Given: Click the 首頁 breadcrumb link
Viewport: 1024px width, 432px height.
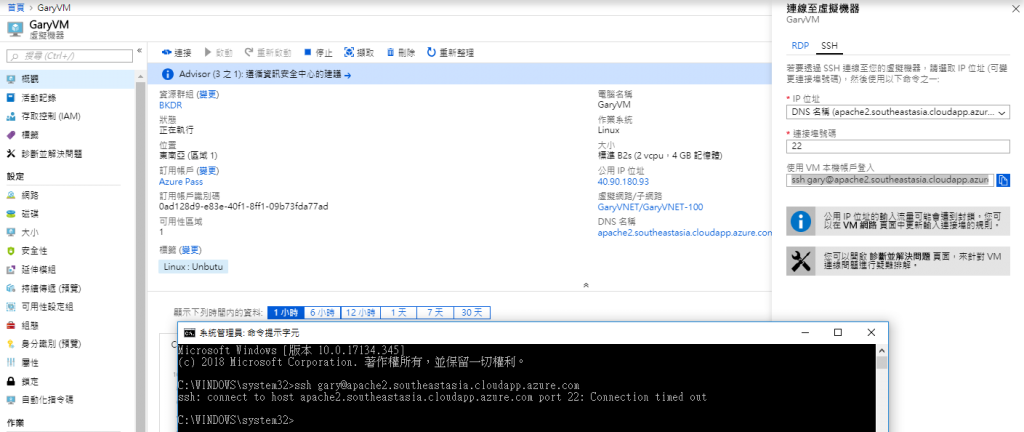Looking at the screenshot, I should click(16, 6).
